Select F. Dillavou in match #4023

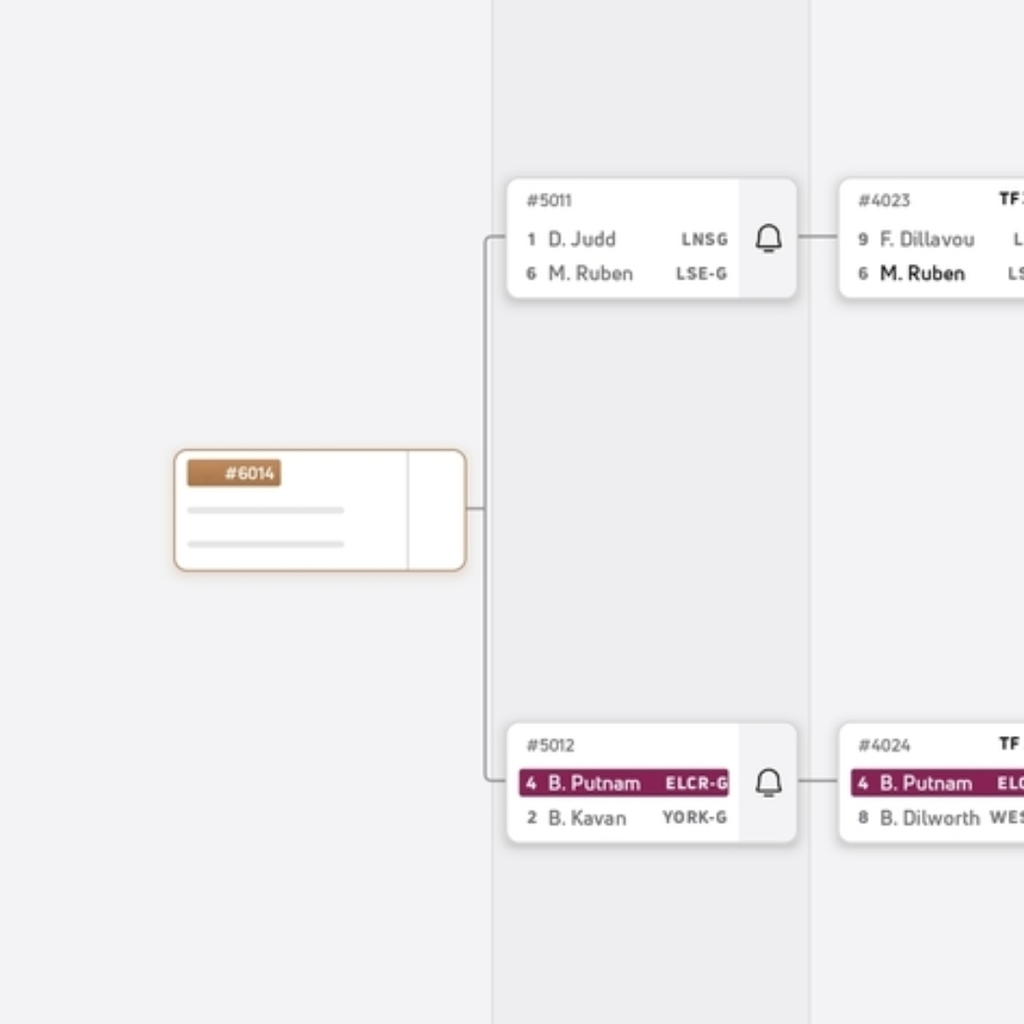tap(926, 239)
